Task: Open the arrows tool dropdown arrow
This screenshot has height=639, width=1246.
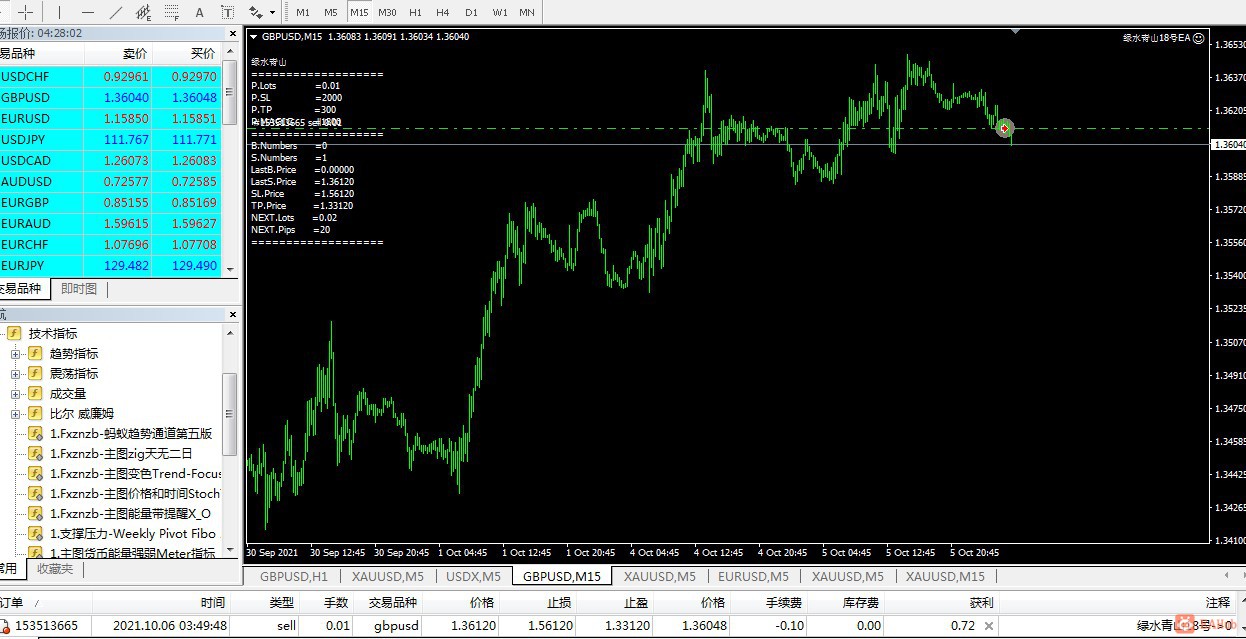Action: point(272,13)
